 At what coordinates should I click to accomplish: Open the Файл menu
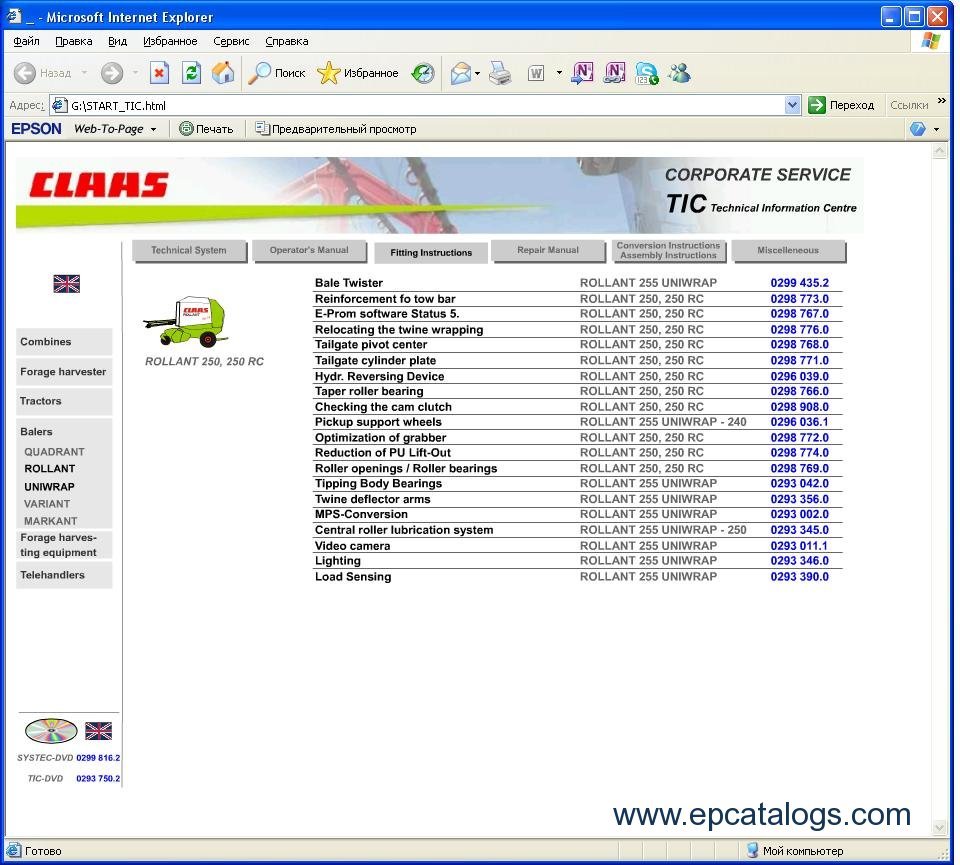26,41
